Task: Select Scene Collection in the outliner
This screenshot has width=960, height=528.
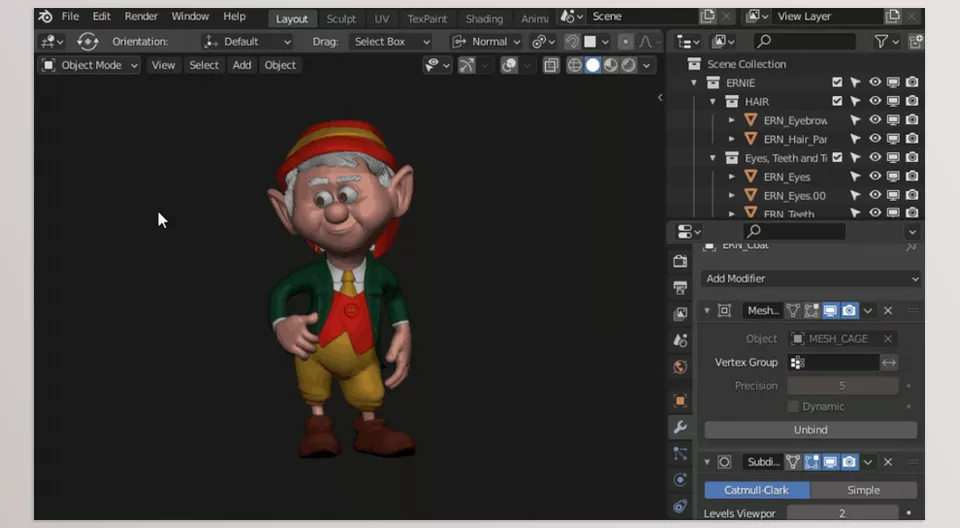Action: tap(746, 64)
